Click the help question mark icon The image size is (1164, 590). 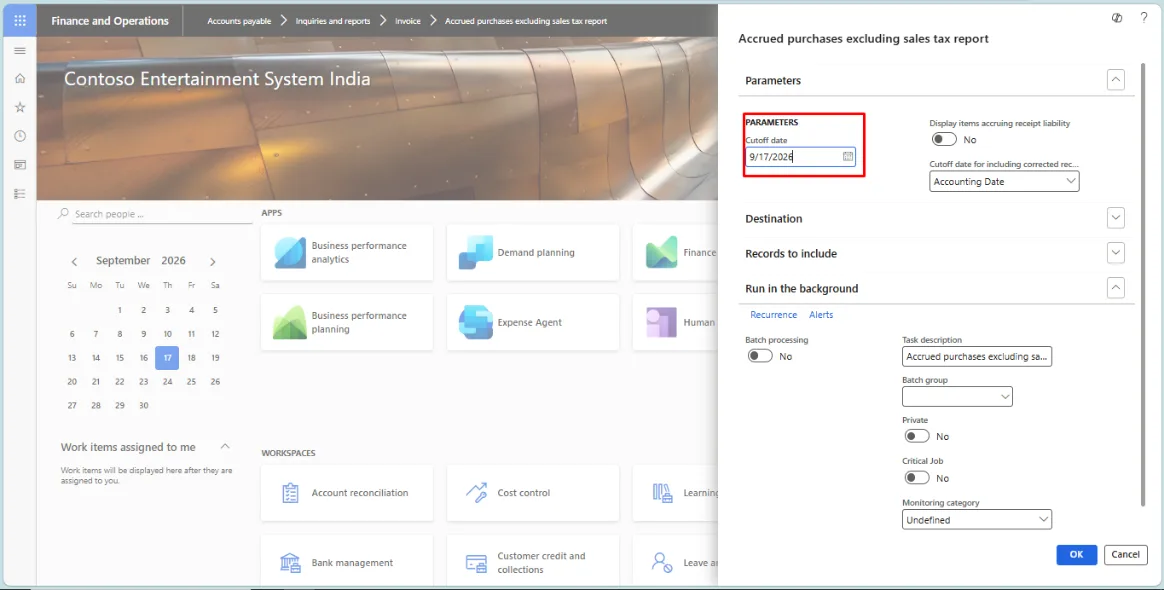coord(1143,18)
